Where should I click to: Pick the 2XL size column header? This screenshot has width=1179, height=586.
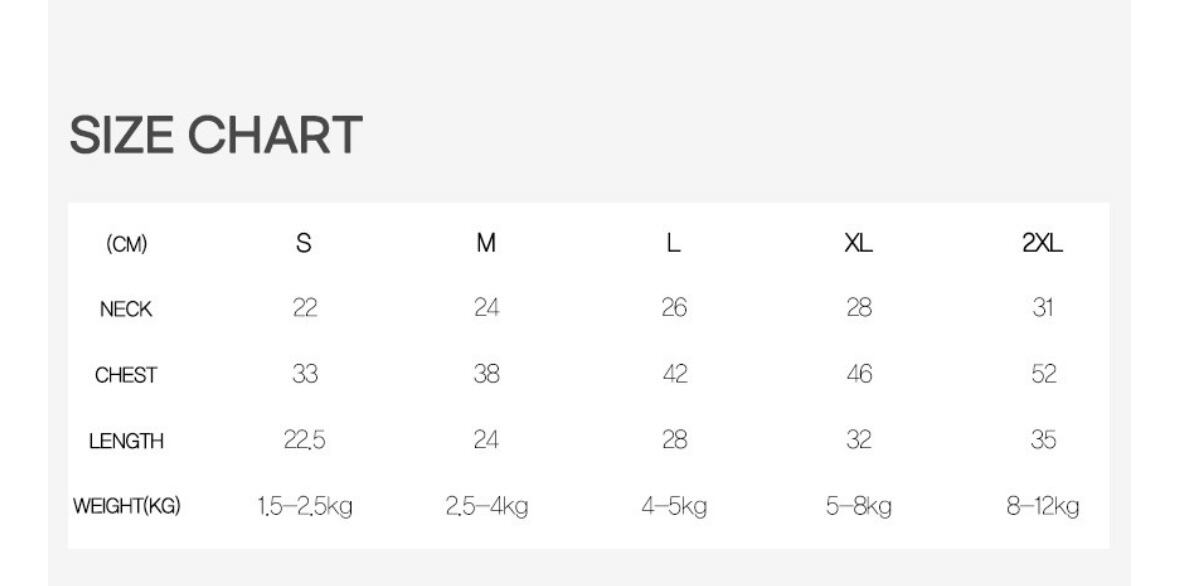[x=1043, y=245]
